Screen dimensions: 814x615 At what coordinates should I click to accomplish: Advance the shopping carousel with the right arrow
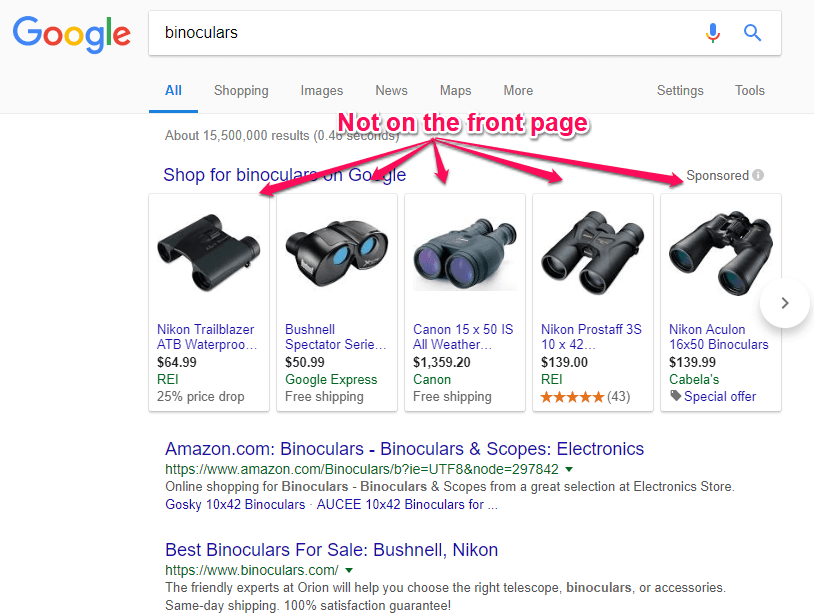(x=784, y=302)
